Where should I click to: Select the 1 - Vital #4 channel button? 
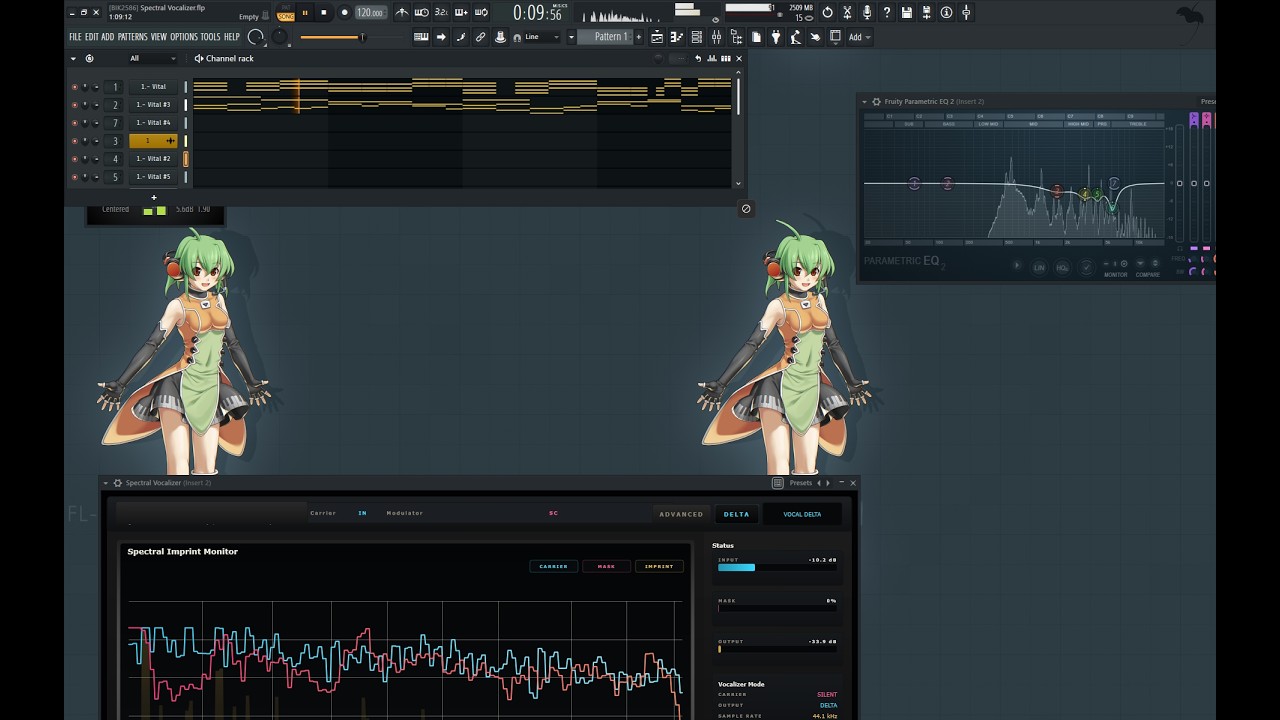153,123
